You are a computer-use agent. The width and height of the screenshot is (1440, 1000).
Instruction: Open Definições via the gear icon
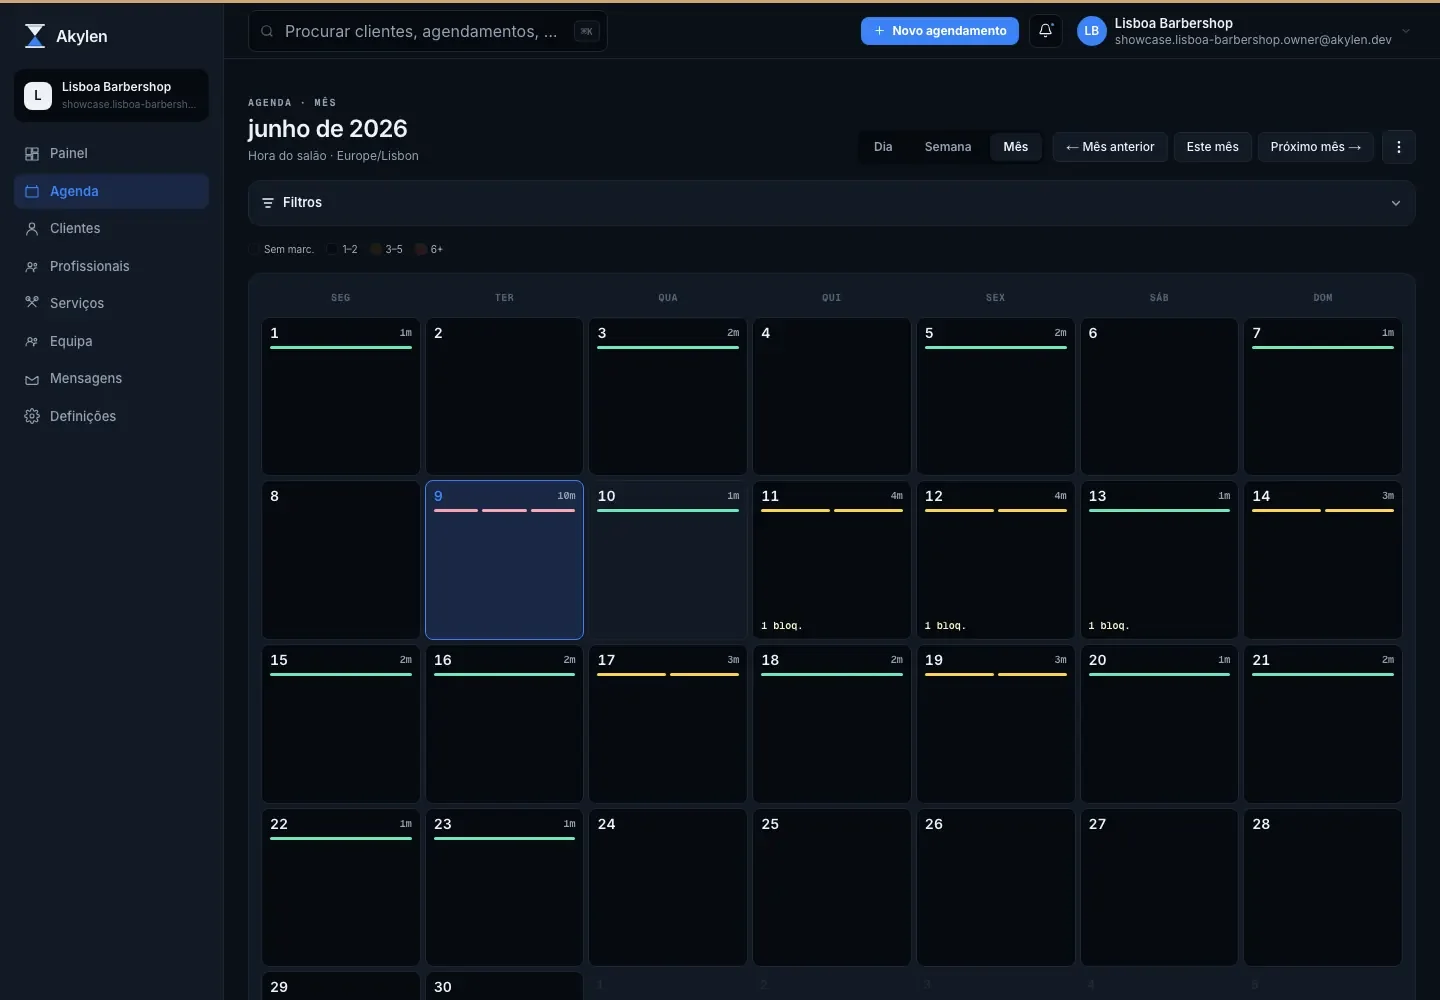pyautogui.click(x=32, y=416)
